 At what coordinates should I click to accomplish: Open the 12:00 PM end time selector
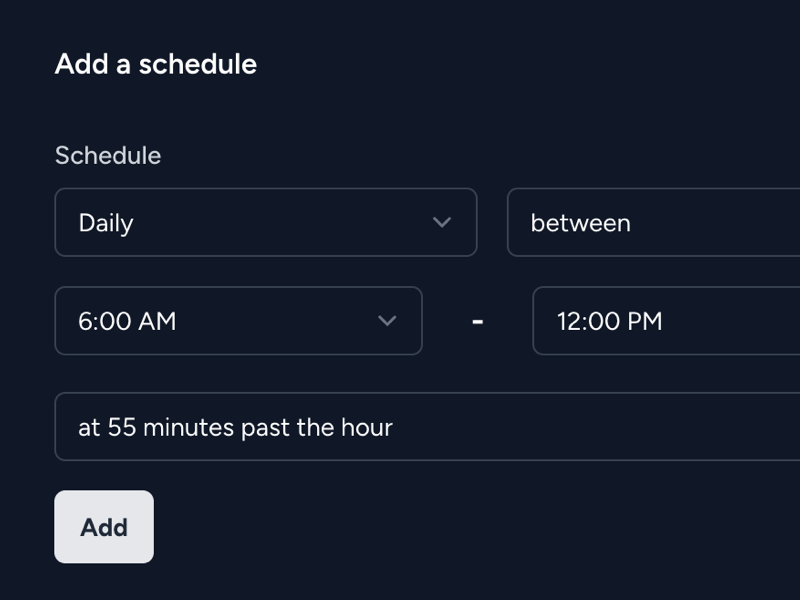tap(666, 321)
